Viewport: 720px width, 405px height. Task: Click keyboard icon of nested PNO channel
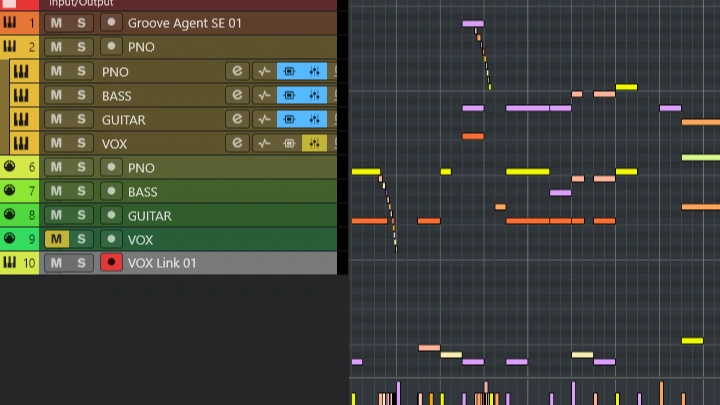pos(21,71)
